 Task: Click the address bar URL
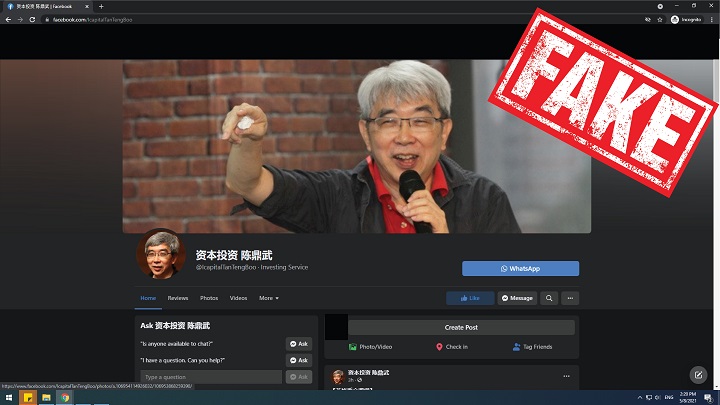point(92,20)
